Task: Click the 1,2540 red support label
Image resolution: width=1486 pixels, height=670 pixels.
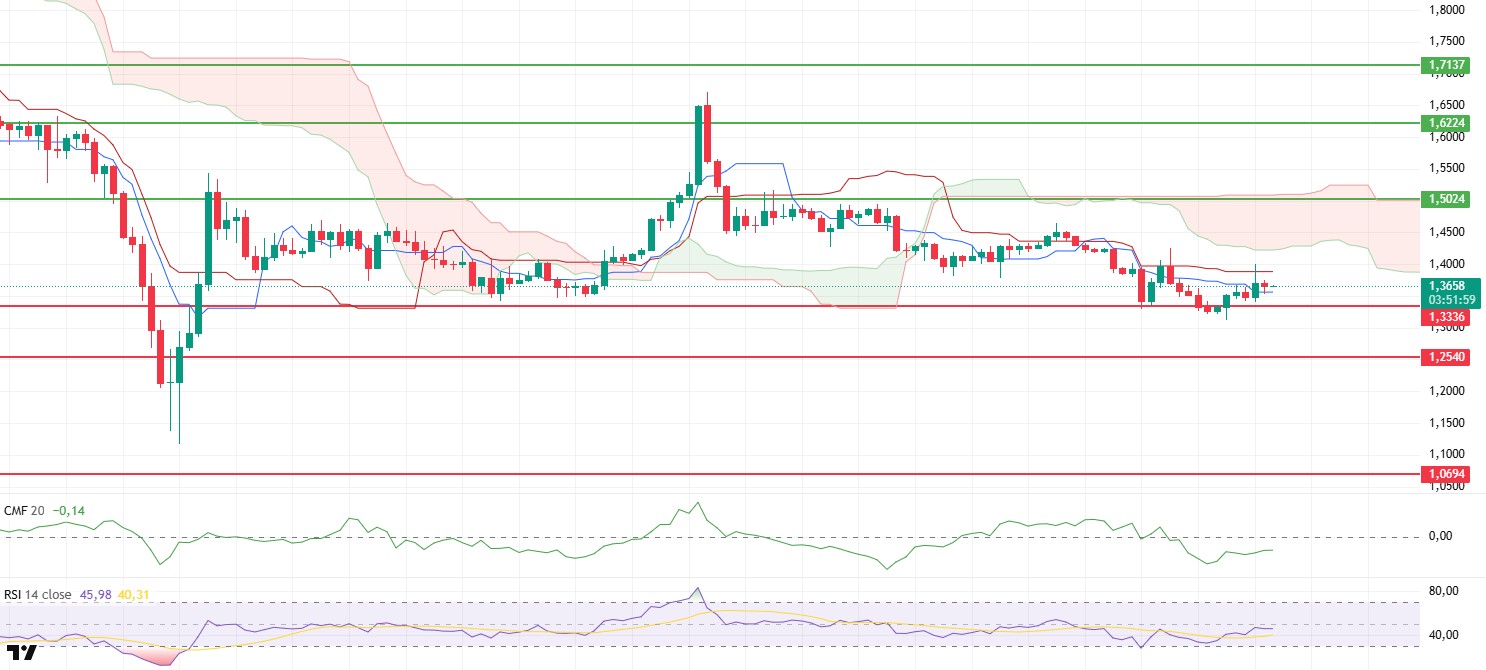Action: [x=1449, y=357]
